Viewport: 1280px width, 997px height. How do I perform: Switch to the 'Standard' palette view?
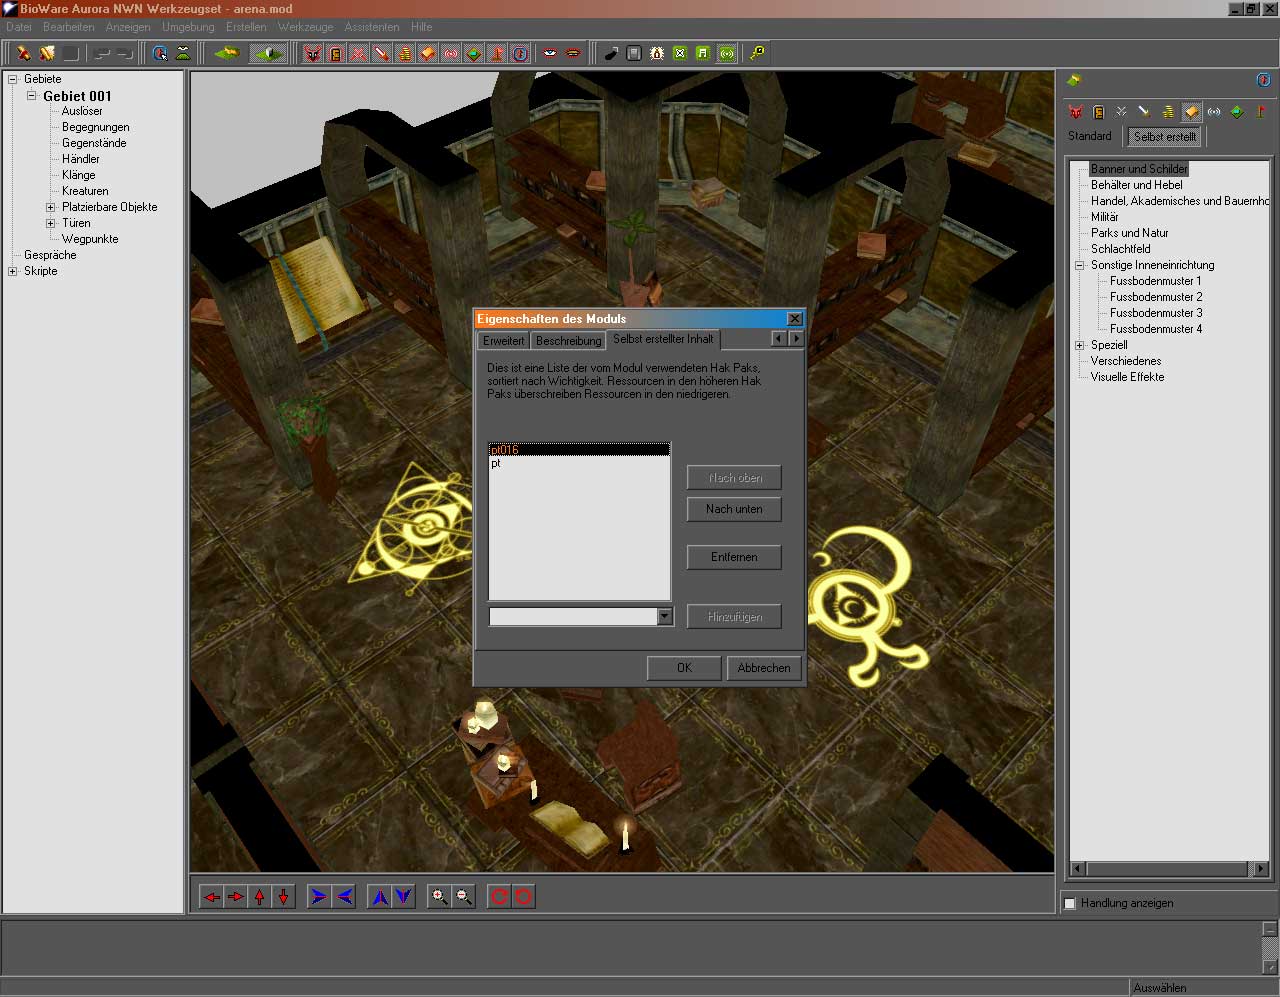click(x=1089, y=136)
